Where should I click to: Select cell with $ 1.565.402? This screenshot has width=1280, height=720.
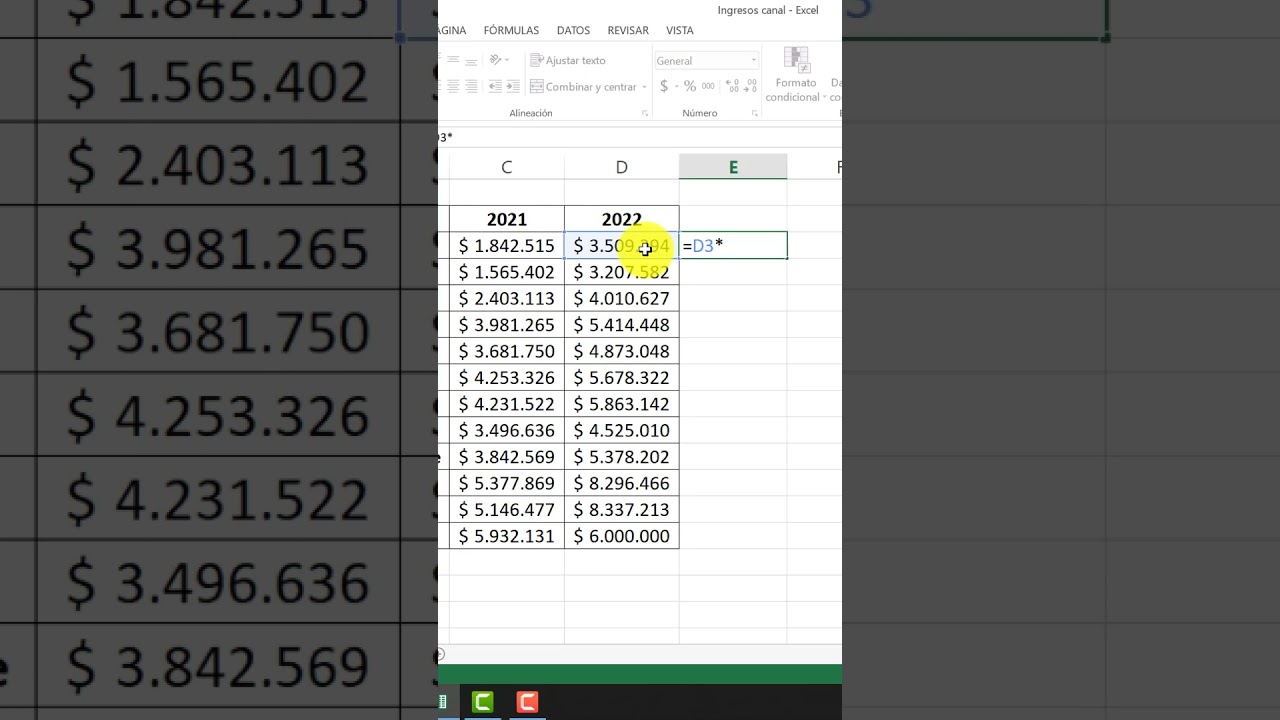point(507,272)
